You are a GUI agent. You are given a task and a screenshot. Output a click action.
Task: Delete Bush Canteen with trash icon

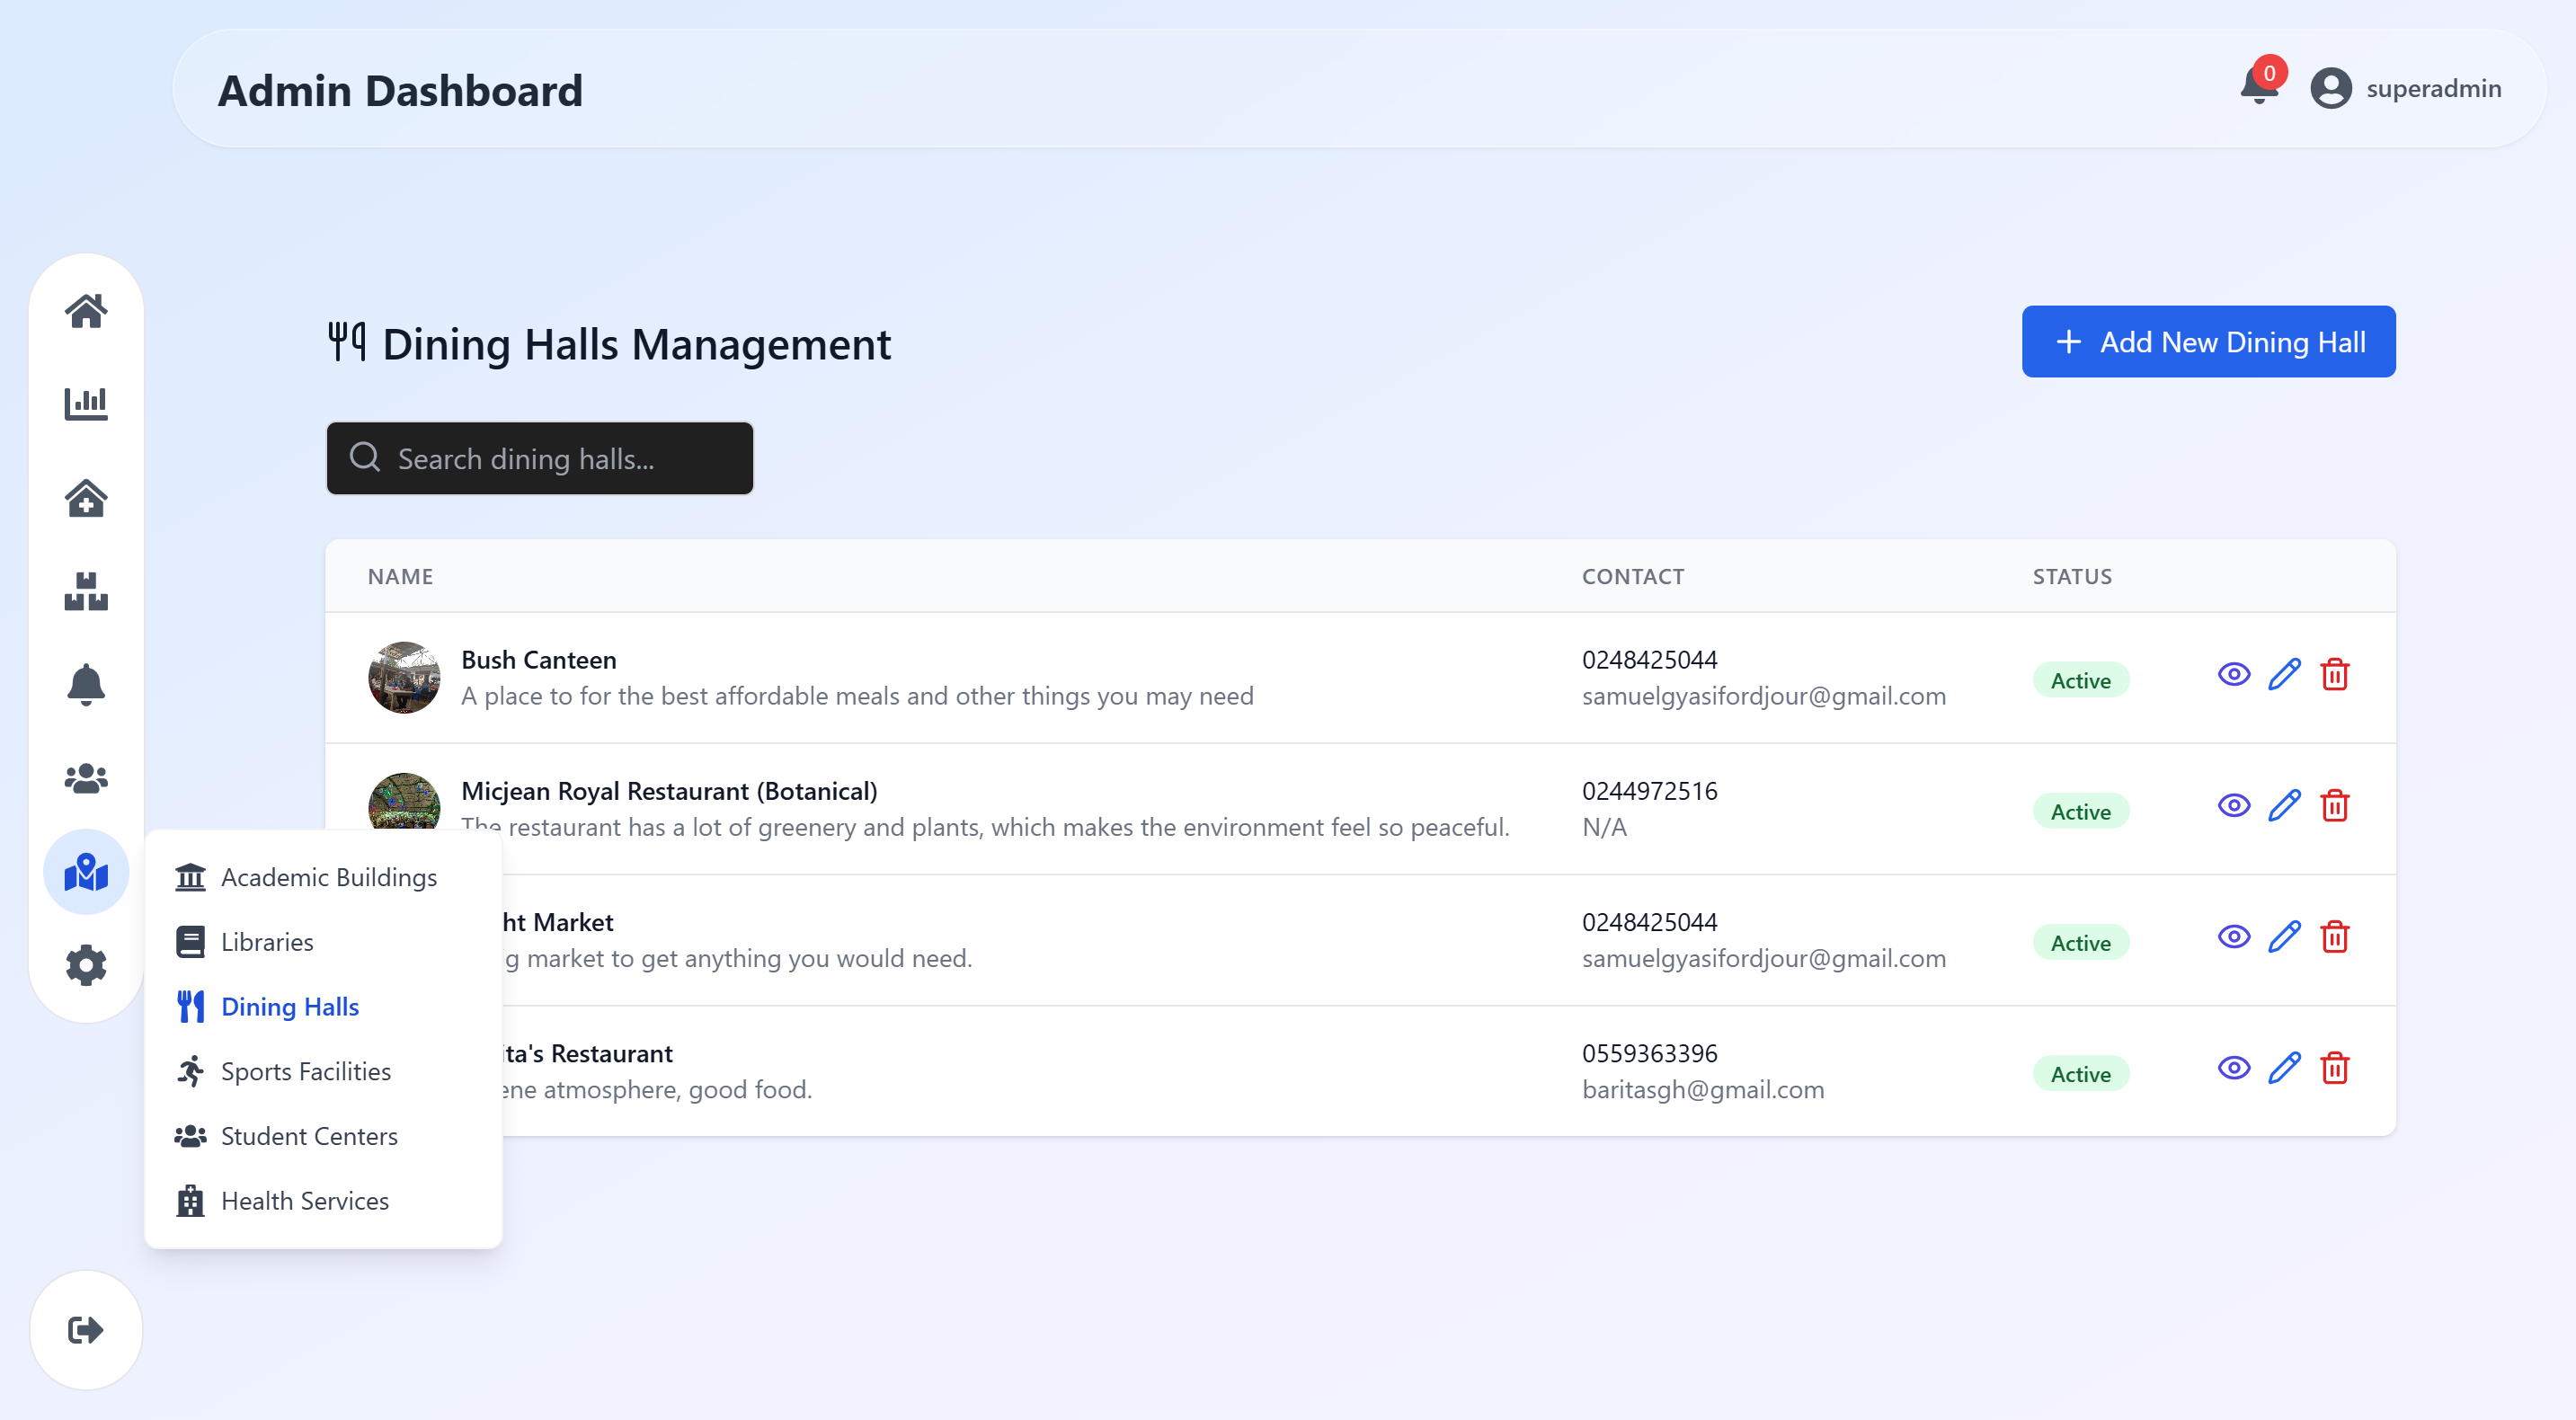(x=2334, y=675)
